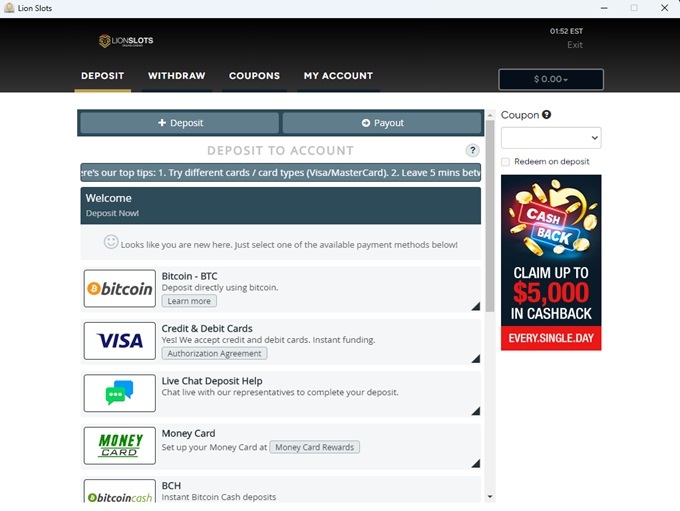Click the Lion Slots logo
The image size is (680, 511).
point(126,41)
